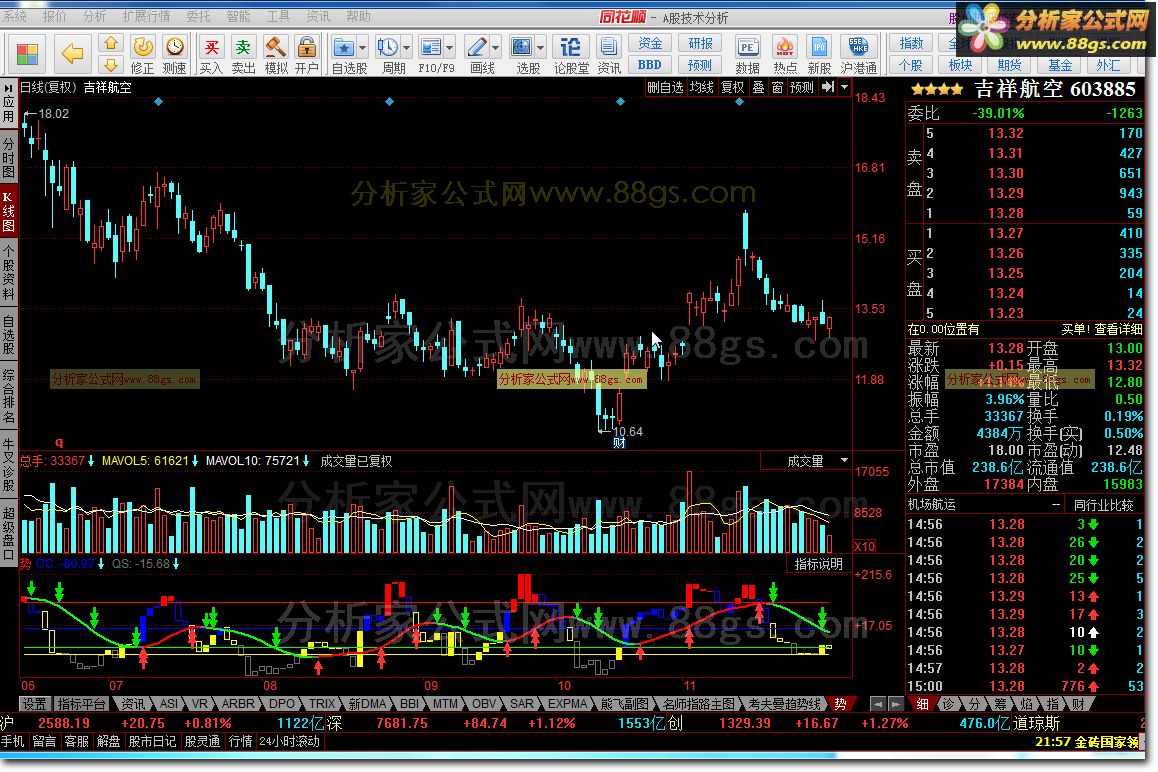Expand dropdown arrow next to 周期
The image size is (1158, 772).
pyautogui.click(x=406, y=48)
